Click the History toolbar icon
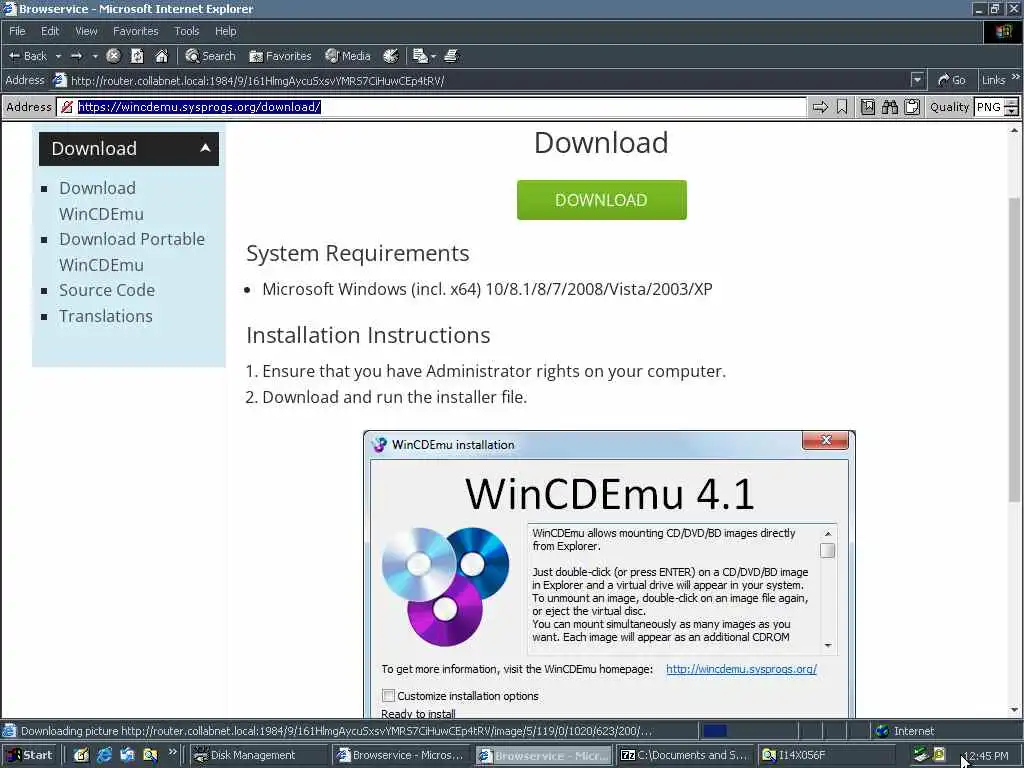Viewport: 1024px width, 768px height. click(x=391, y=56)
